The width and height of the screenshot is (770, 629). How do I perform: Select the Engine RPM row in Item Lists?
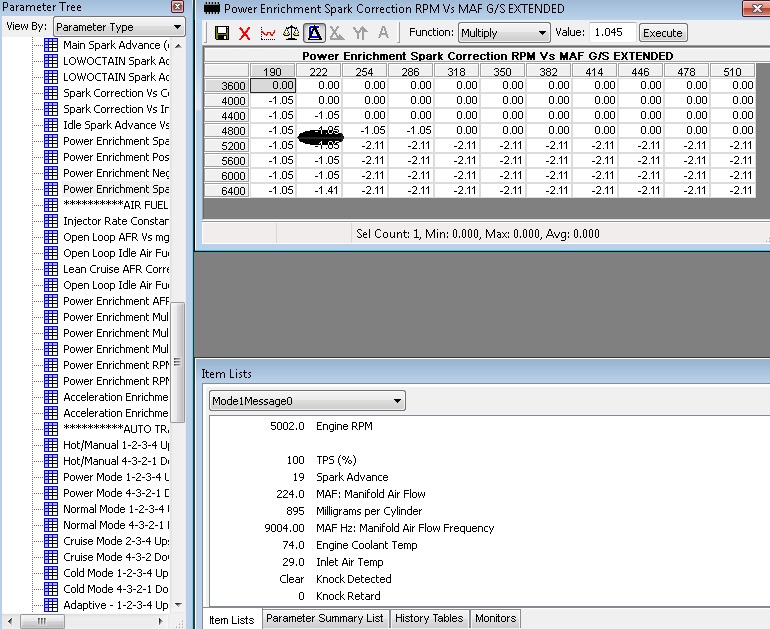321,426
